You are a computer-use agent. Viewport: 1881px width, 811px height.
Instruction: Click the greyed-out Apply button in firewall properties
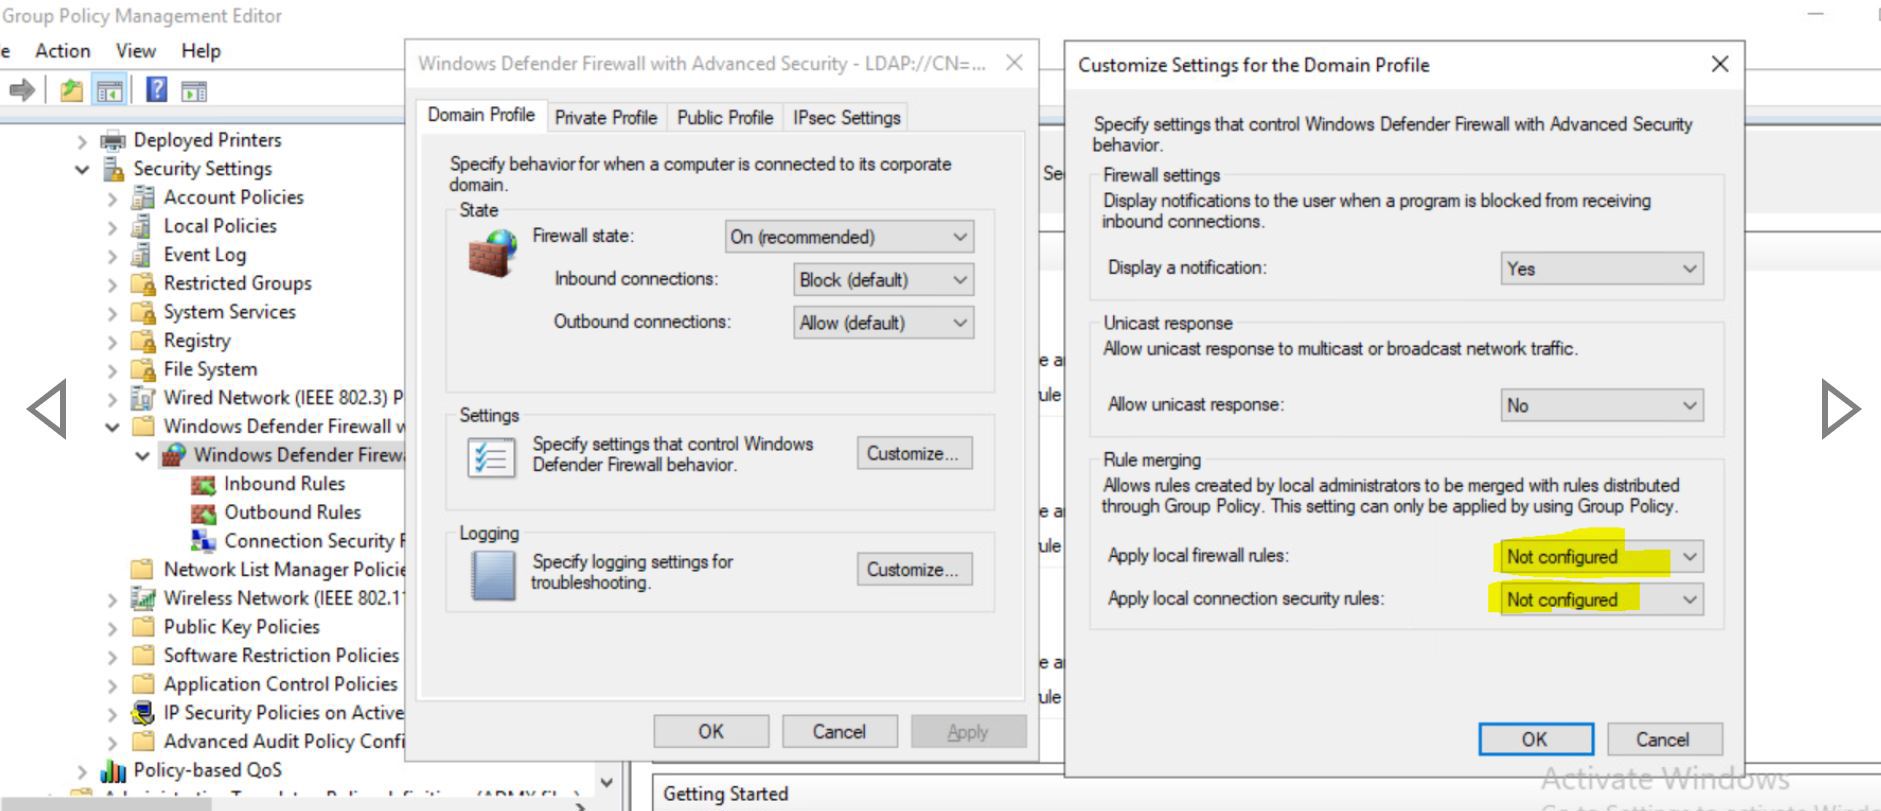pos(968,731)
